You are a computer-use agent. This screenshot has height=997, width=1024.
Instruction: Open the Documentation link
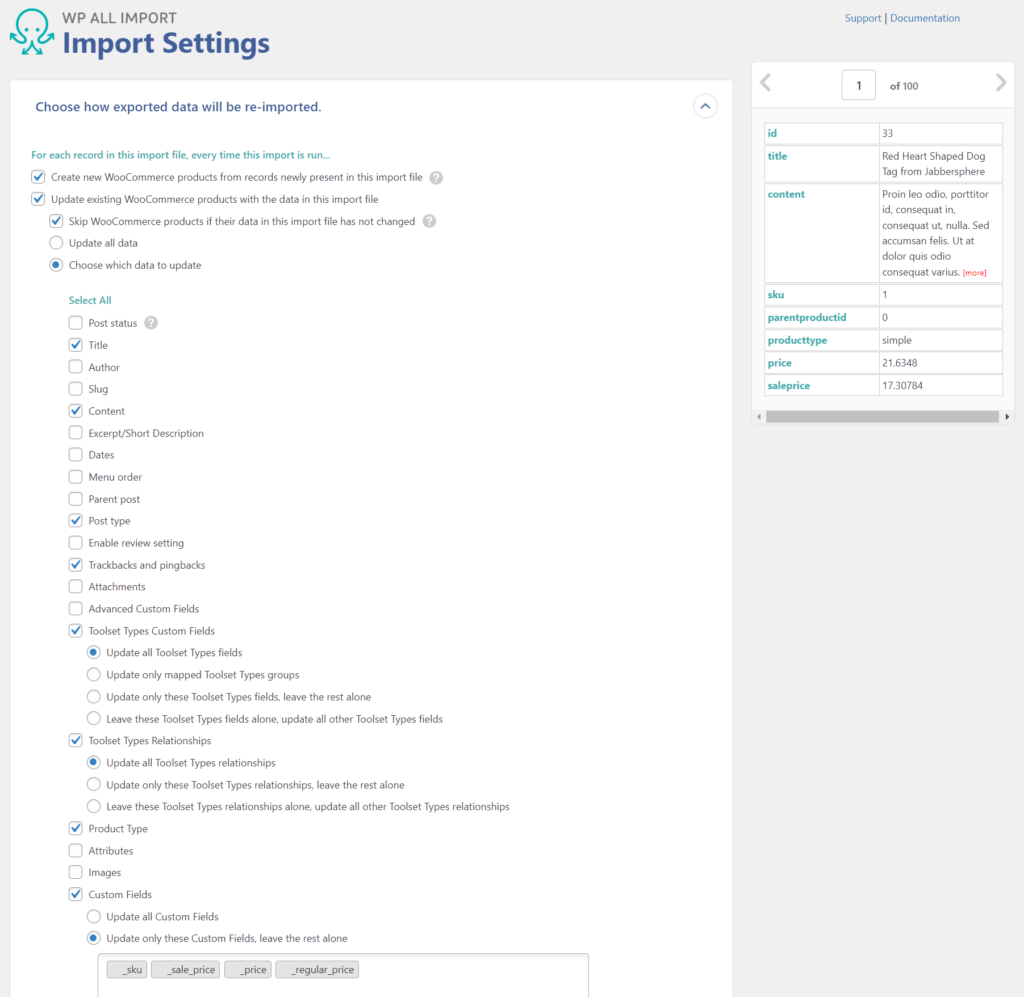[925, 18]
